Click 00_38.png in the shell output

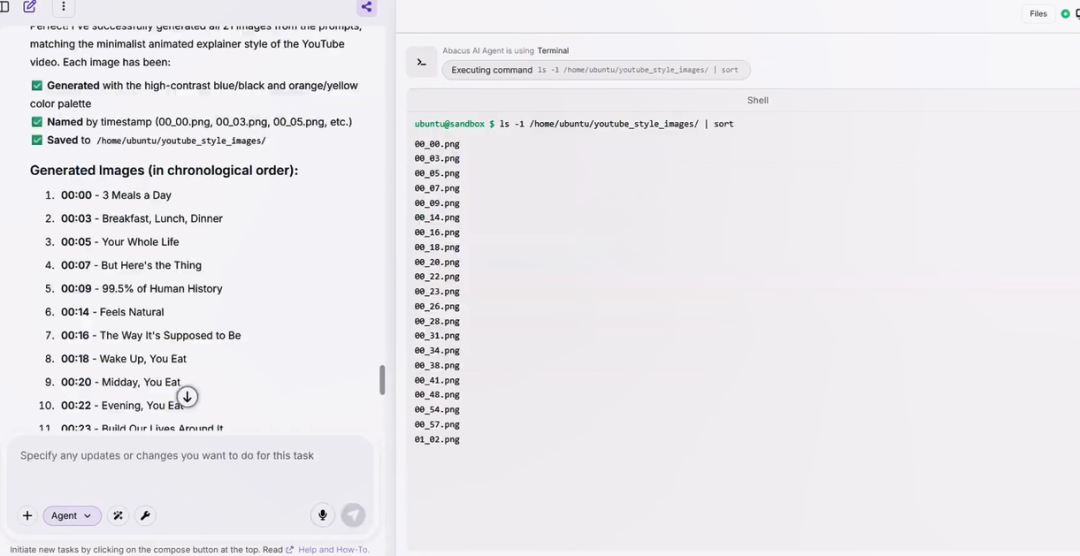tap(437, 366)
